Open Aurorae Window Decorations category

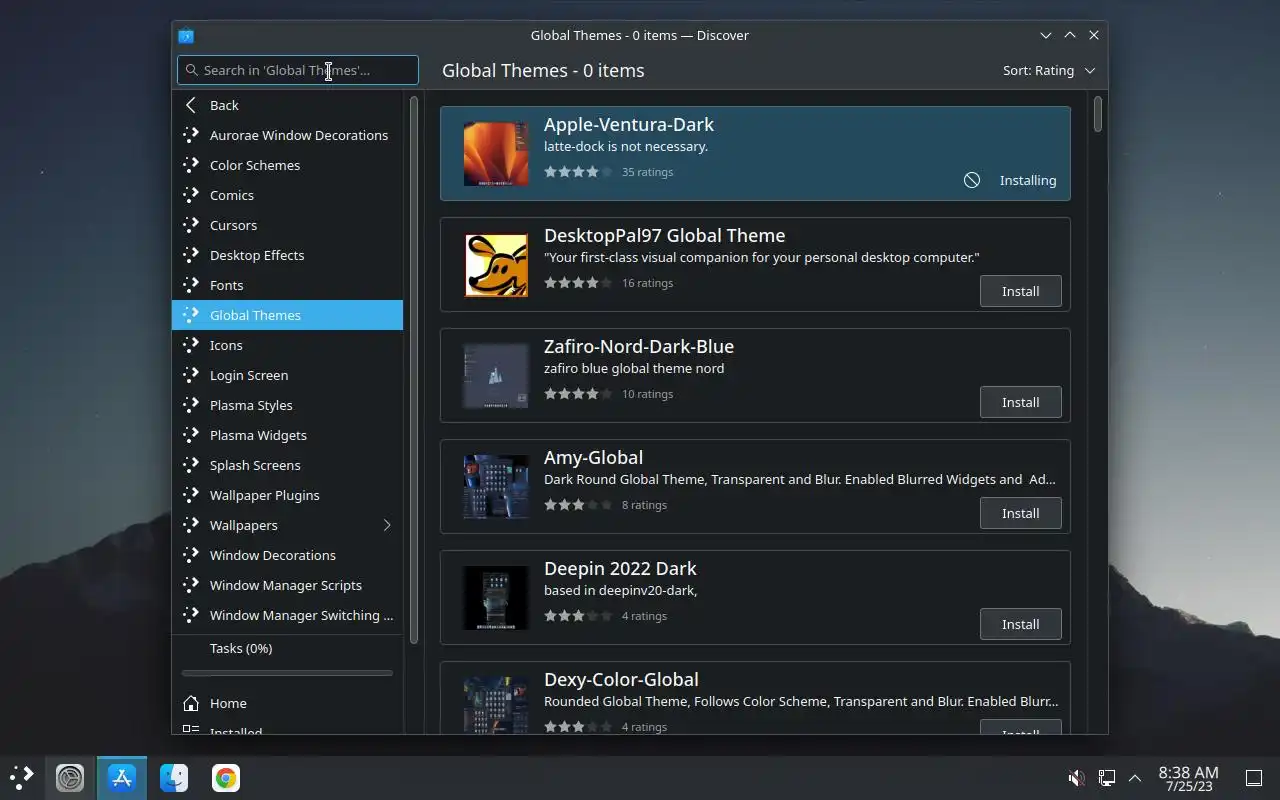(288, 135)
